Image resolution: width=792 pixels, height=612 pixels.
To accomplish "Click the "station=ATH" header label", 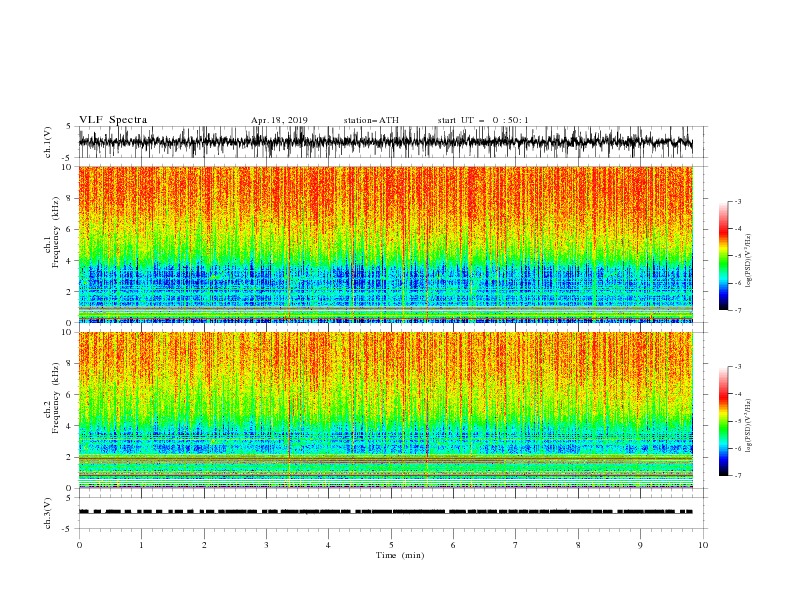I will point(371,120).
